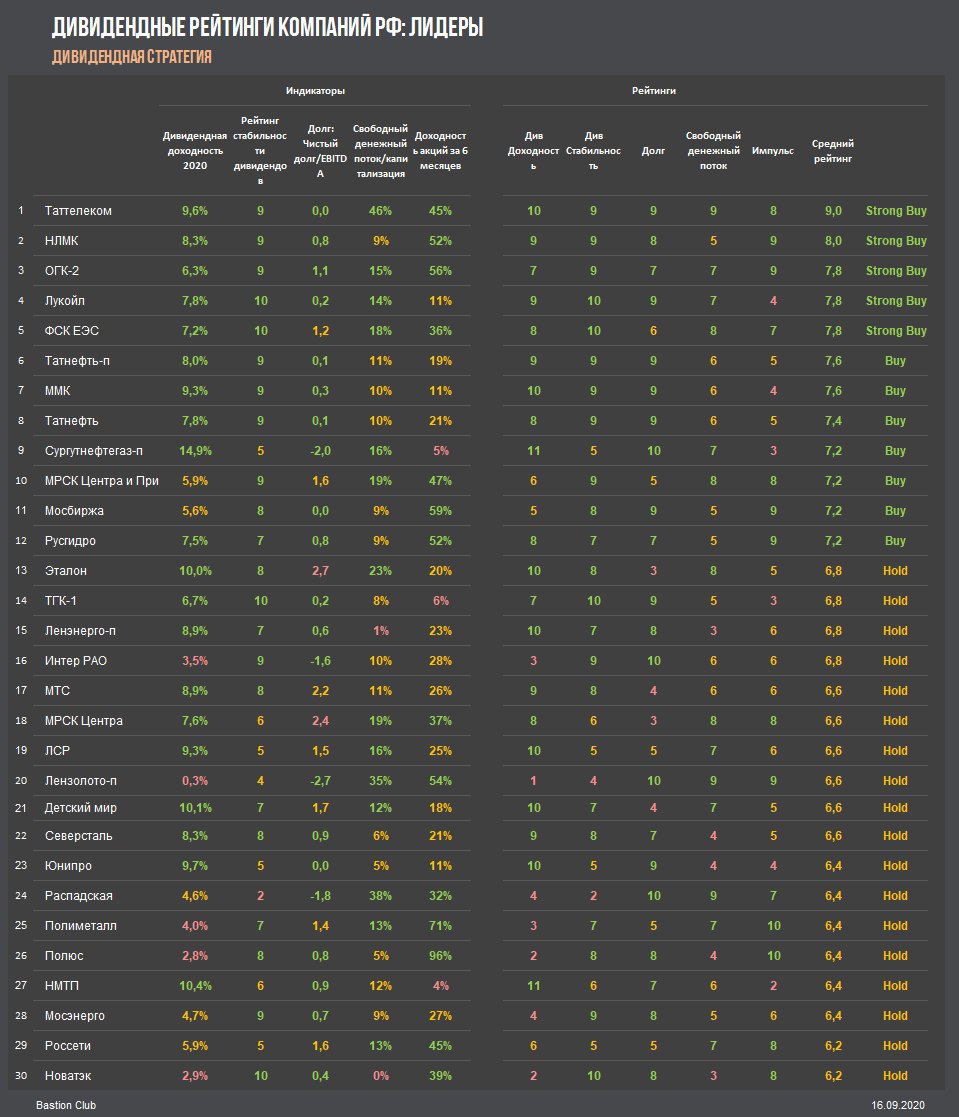The width and height of the screenshot is (959, 1117).
Task: Click the Buy label for Мосбиржа
Action: click(895, 511)
